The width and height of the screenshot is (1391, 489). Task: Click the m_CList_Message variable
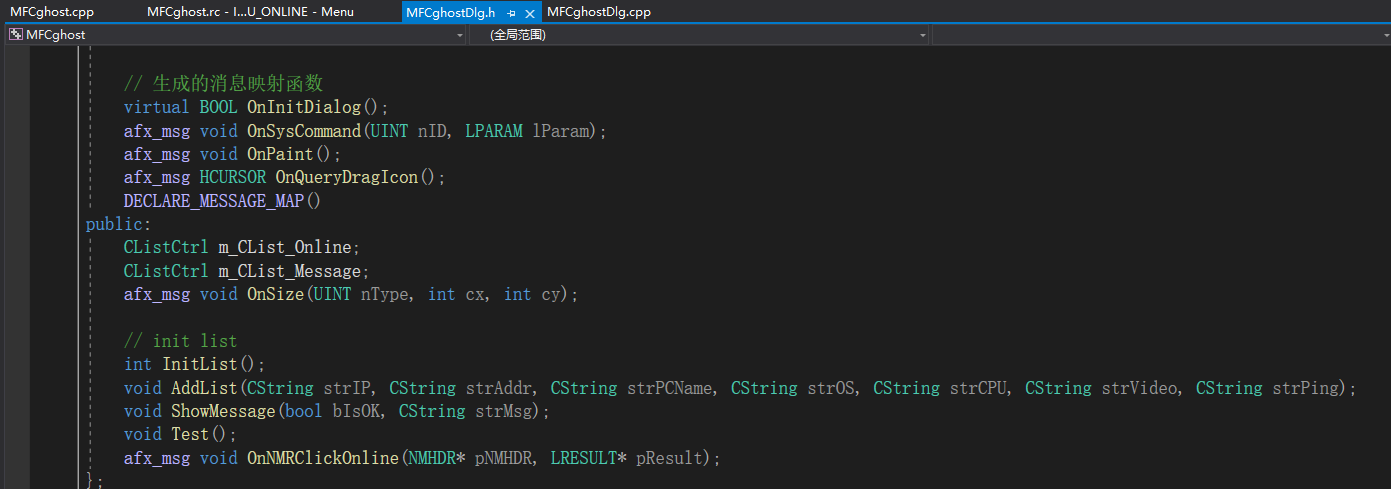point(290,271)
